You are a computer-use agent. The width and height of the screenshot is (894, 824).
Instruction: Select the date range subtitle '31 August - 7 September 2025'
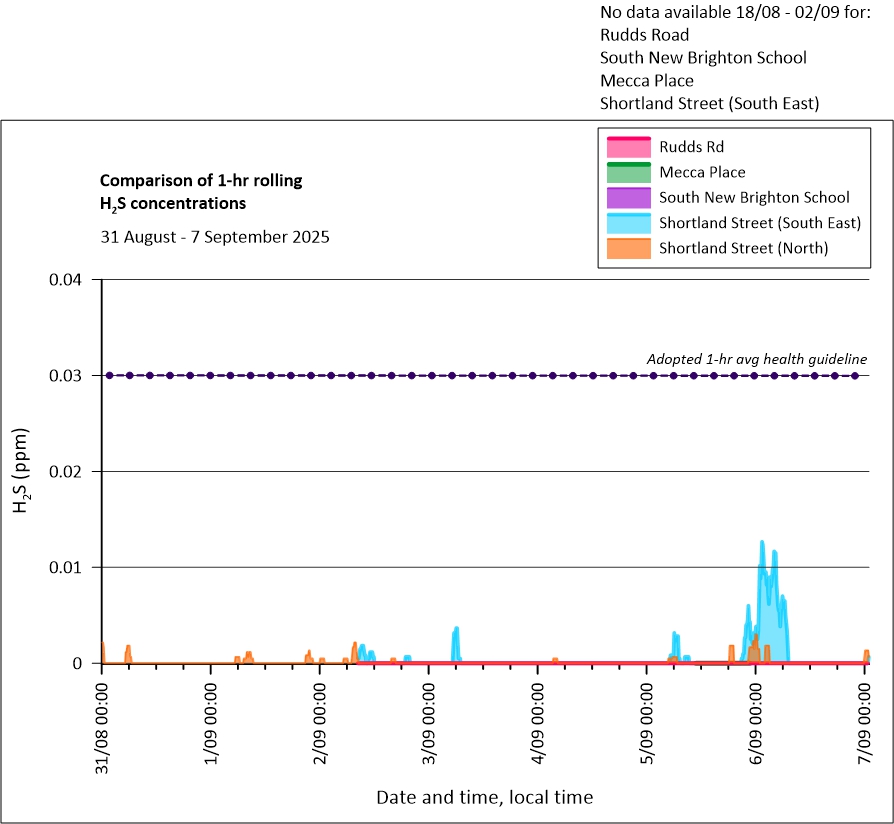pos(214,238)
